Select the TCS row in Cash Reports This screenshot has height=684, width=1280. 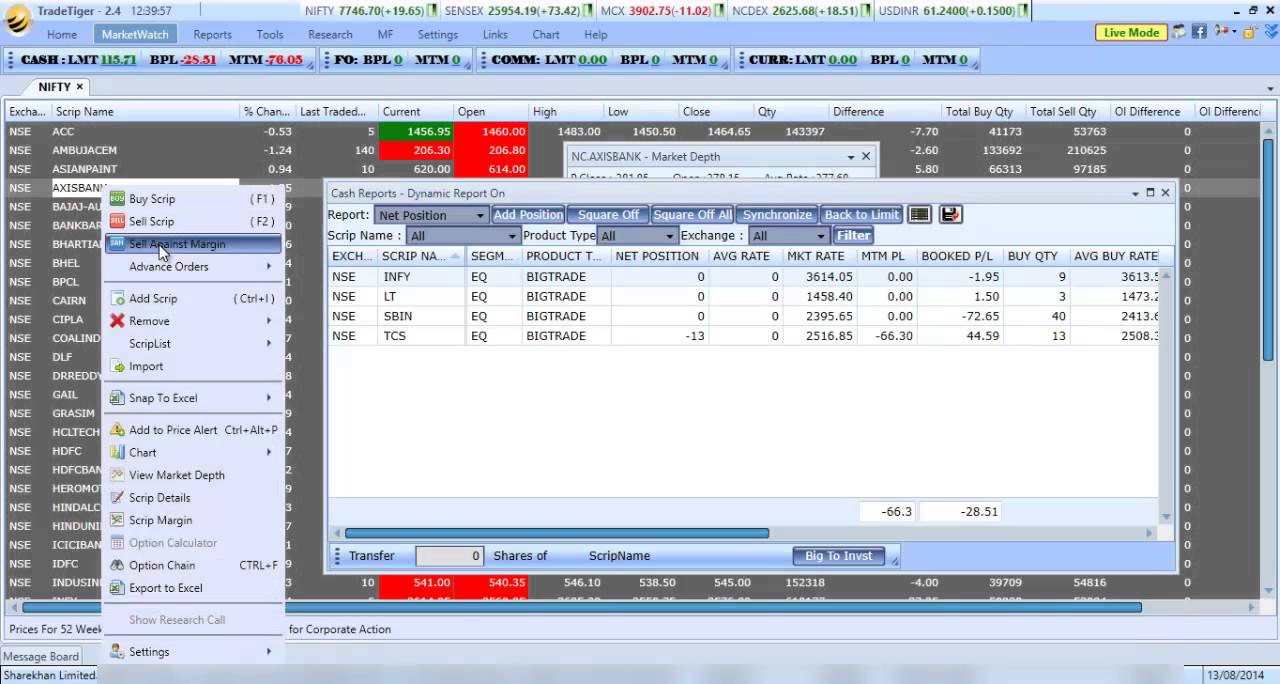743,336
